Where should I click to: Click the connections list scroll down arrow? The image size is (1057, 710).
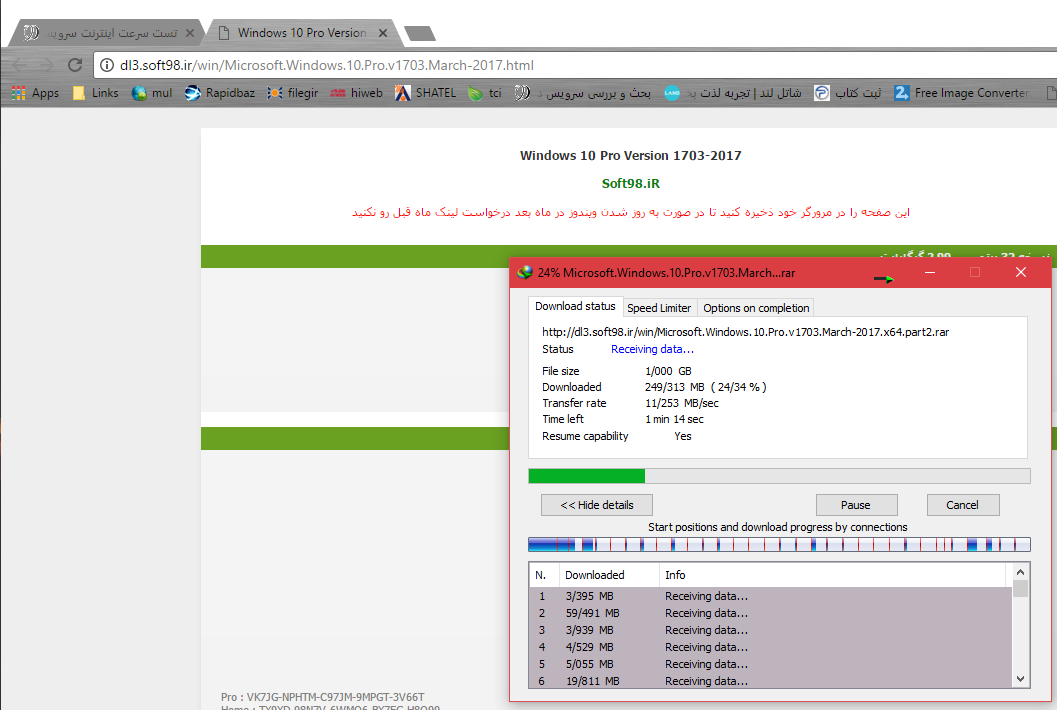click(x=1021, y=679)
